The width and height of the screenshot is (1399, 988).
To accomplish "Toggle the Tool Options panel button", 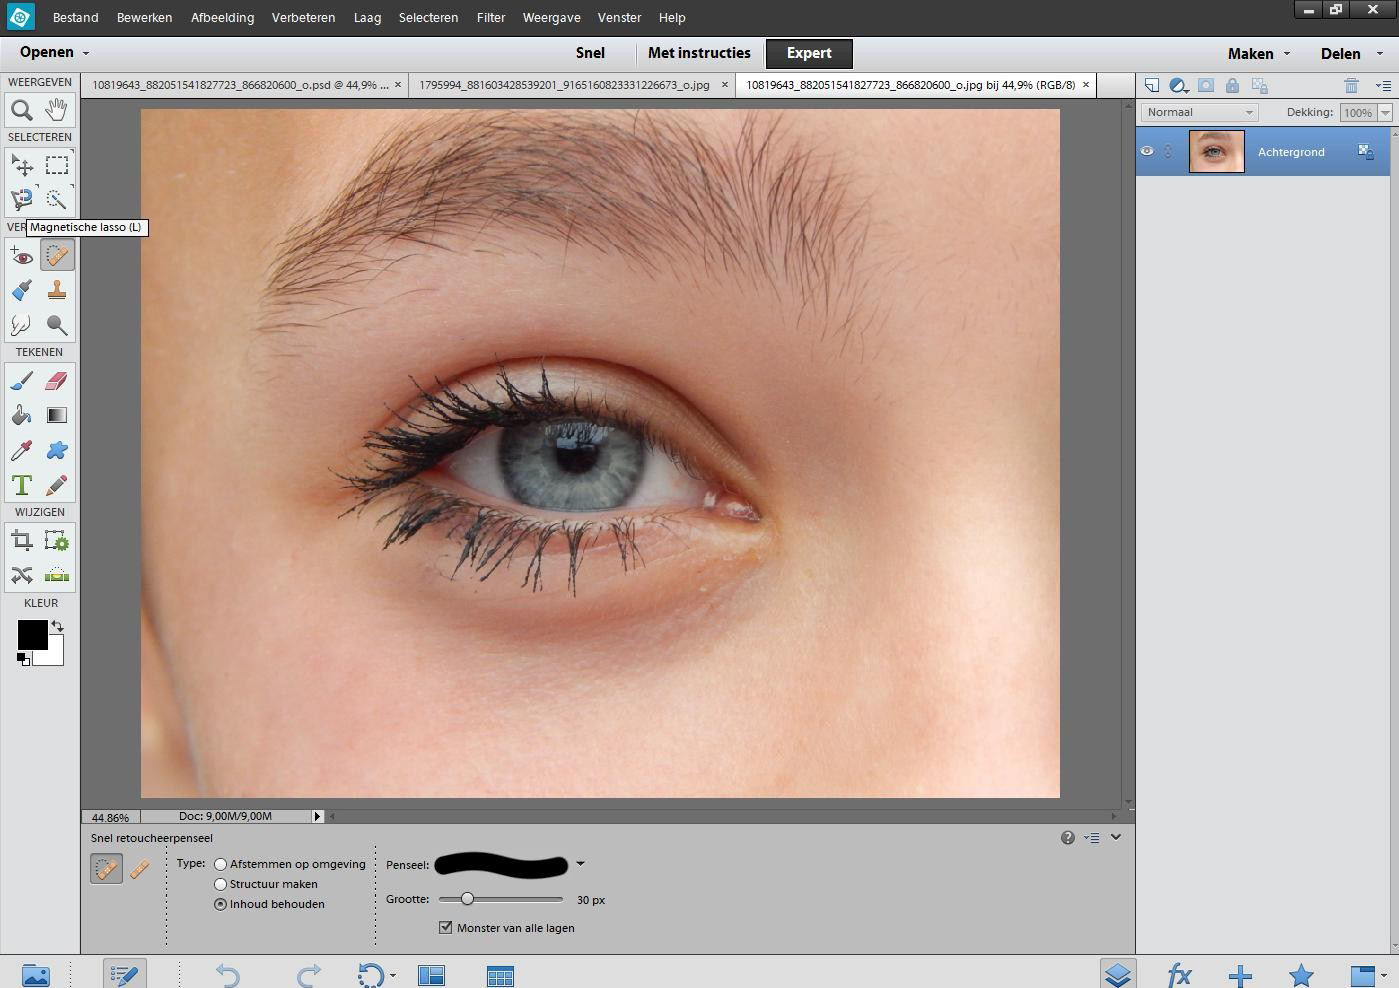I will (x=124, y=974).
